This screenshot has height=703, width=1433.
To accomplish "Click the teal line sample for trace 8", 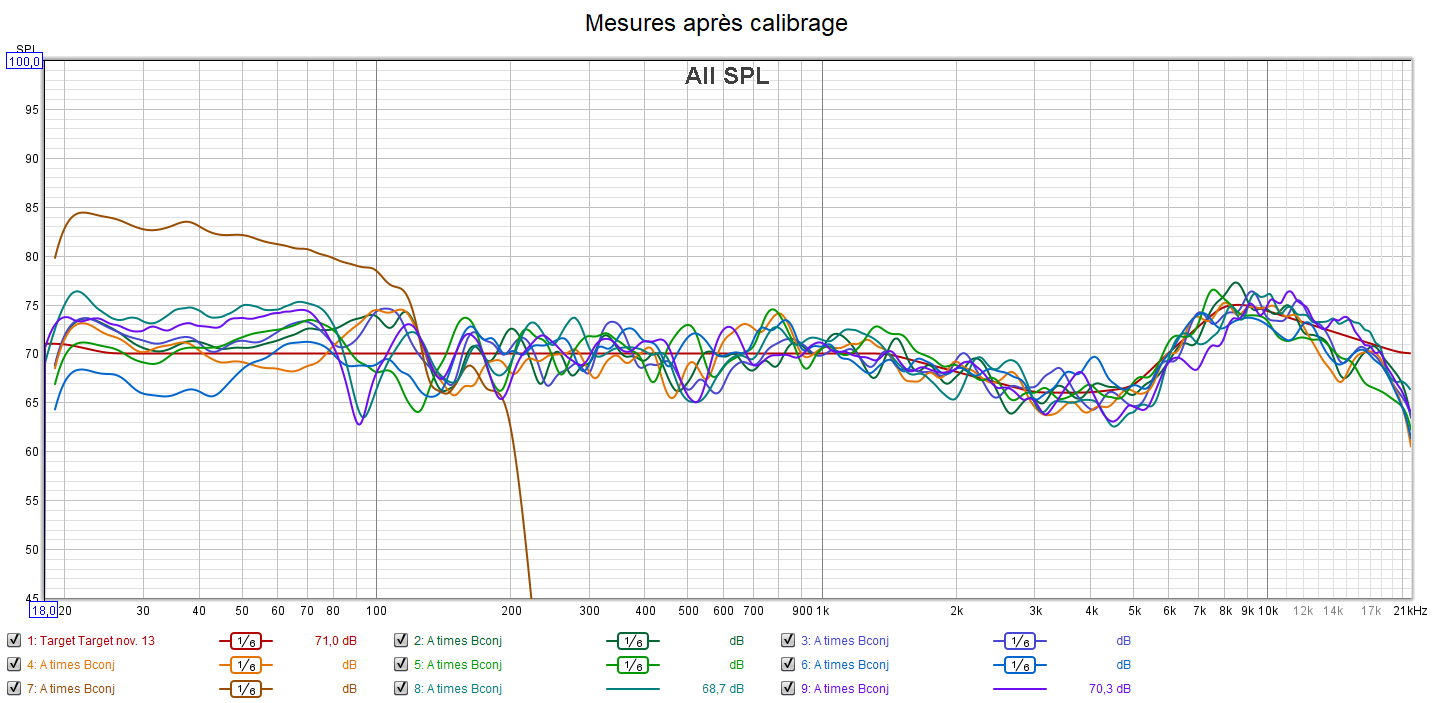I will [632, 689].
